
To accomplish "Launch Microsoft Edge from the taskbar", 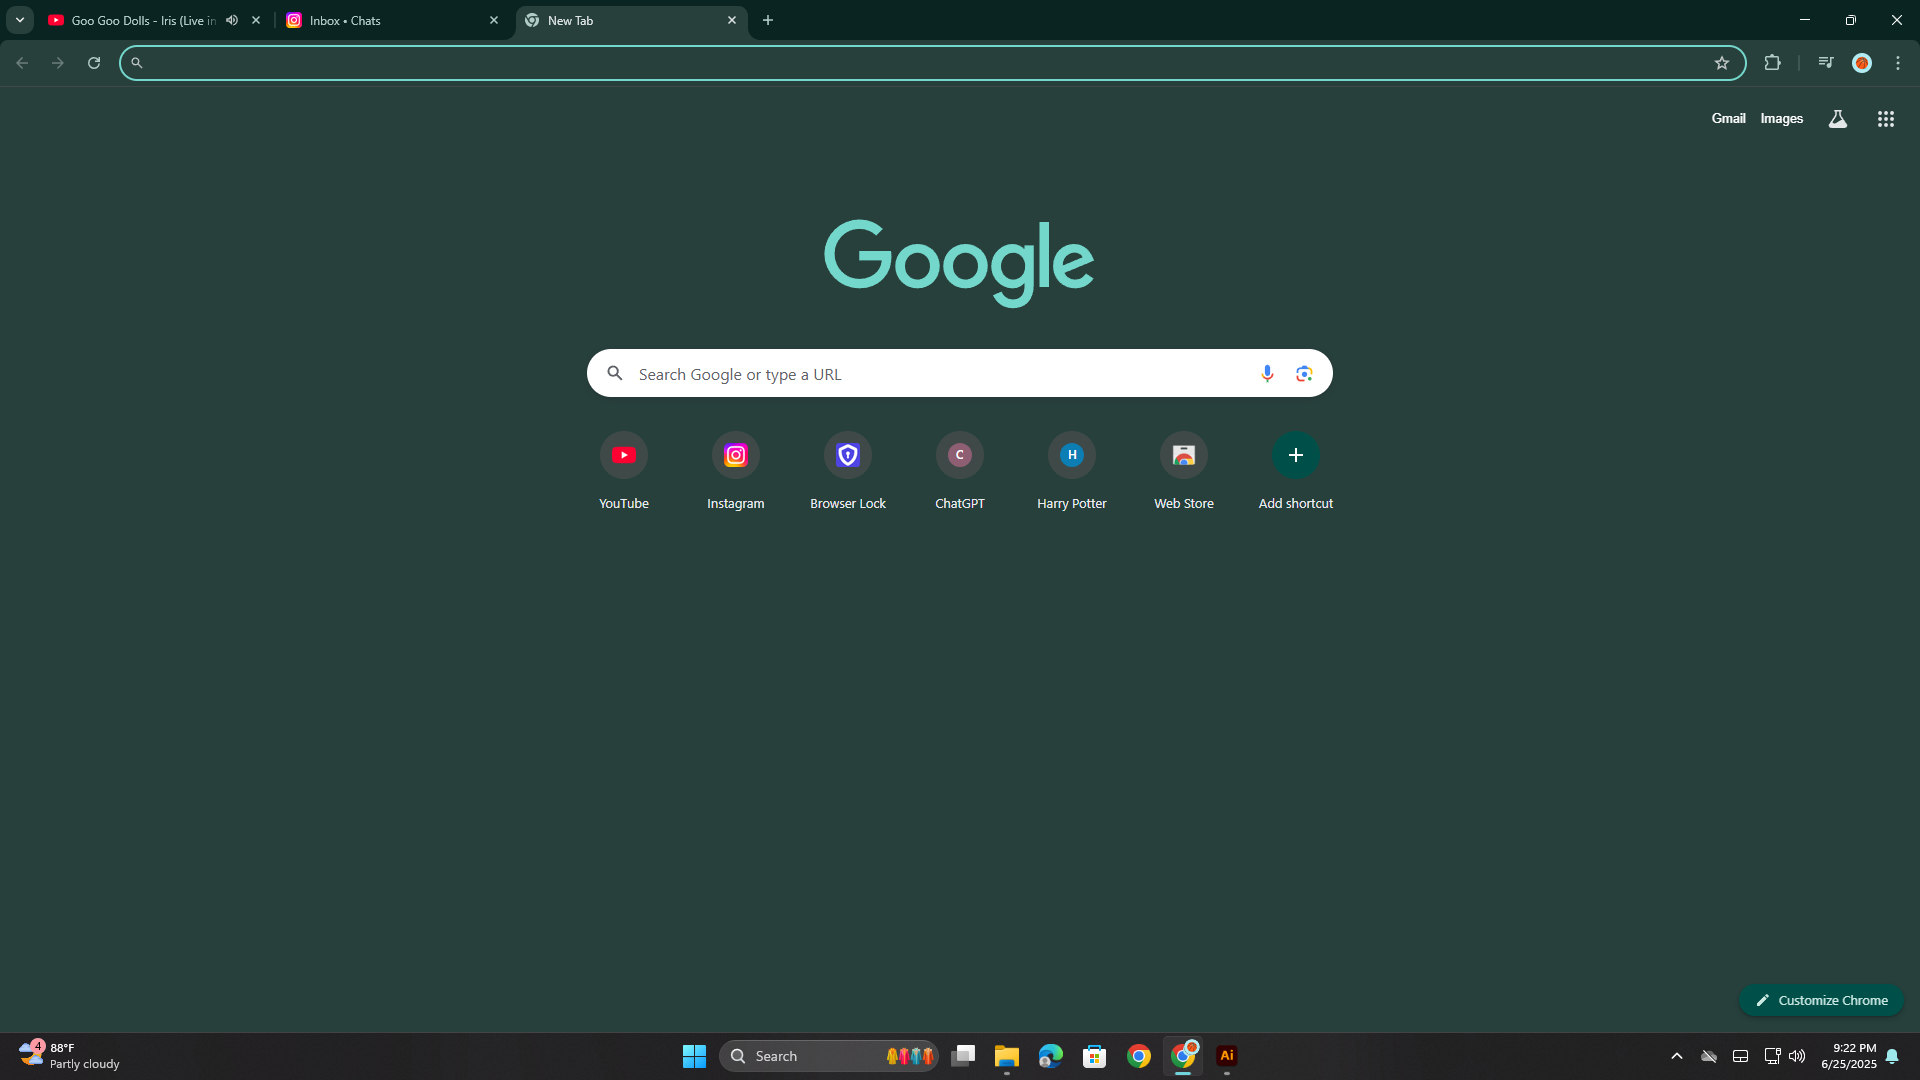I will 1051,1056.
